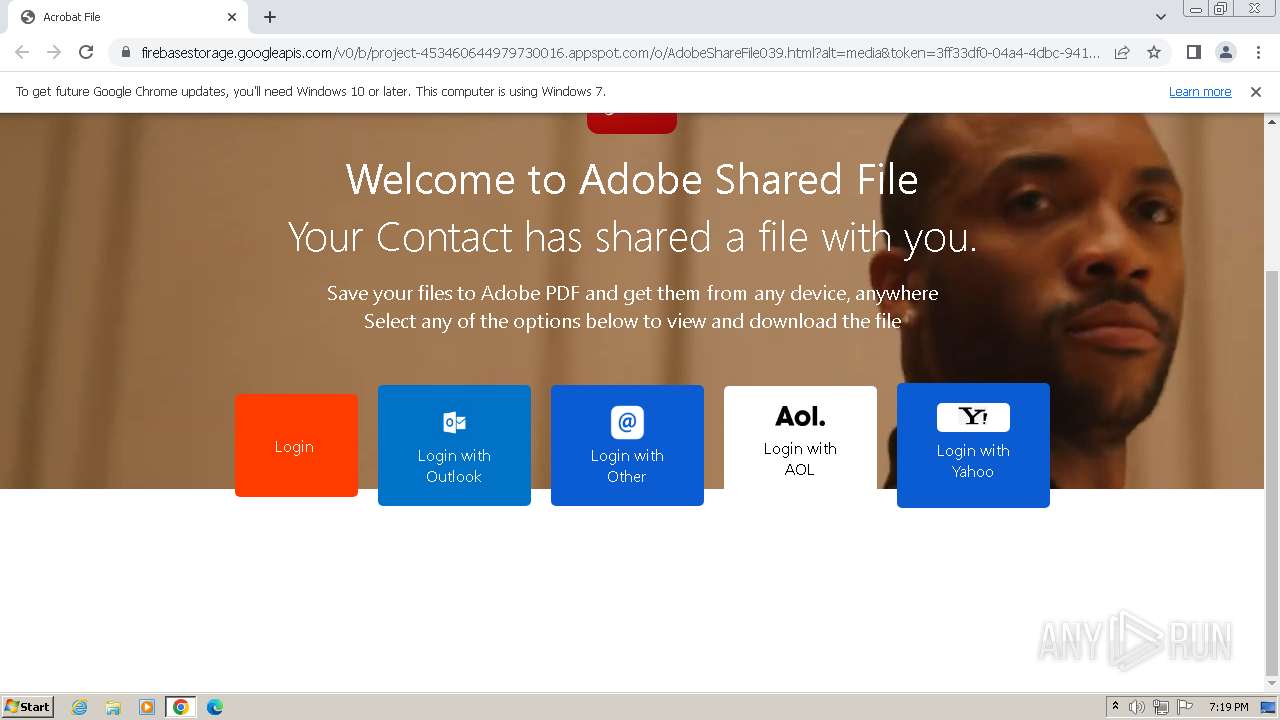Choose Login with Outlook
1280x720 pixels.
454,445
